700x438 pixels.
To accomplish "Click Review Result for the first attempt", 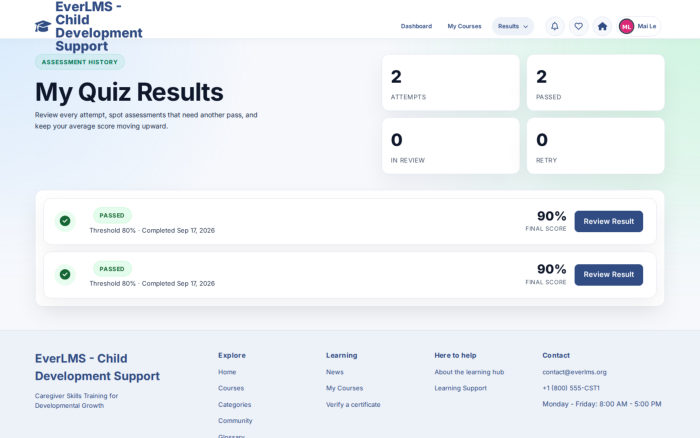I will pyautogui.click(x=608, y=221).
